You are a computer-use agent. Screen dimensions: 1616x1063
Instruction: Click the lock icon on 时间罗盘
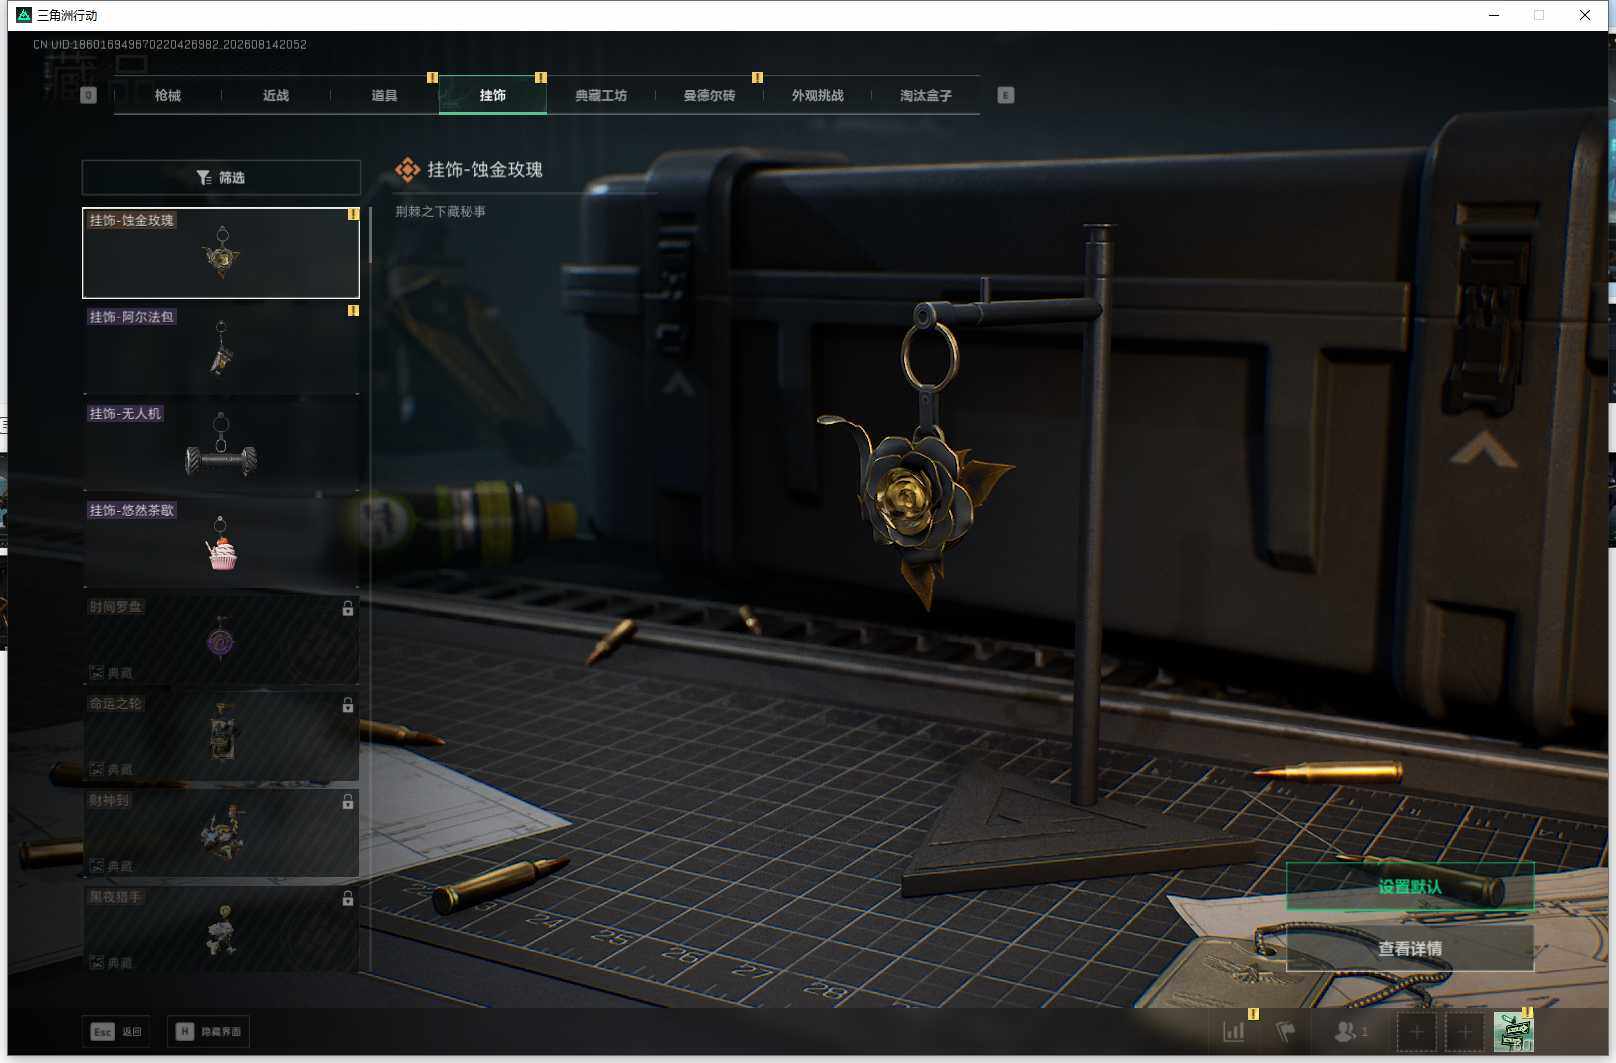click(348, 608)
